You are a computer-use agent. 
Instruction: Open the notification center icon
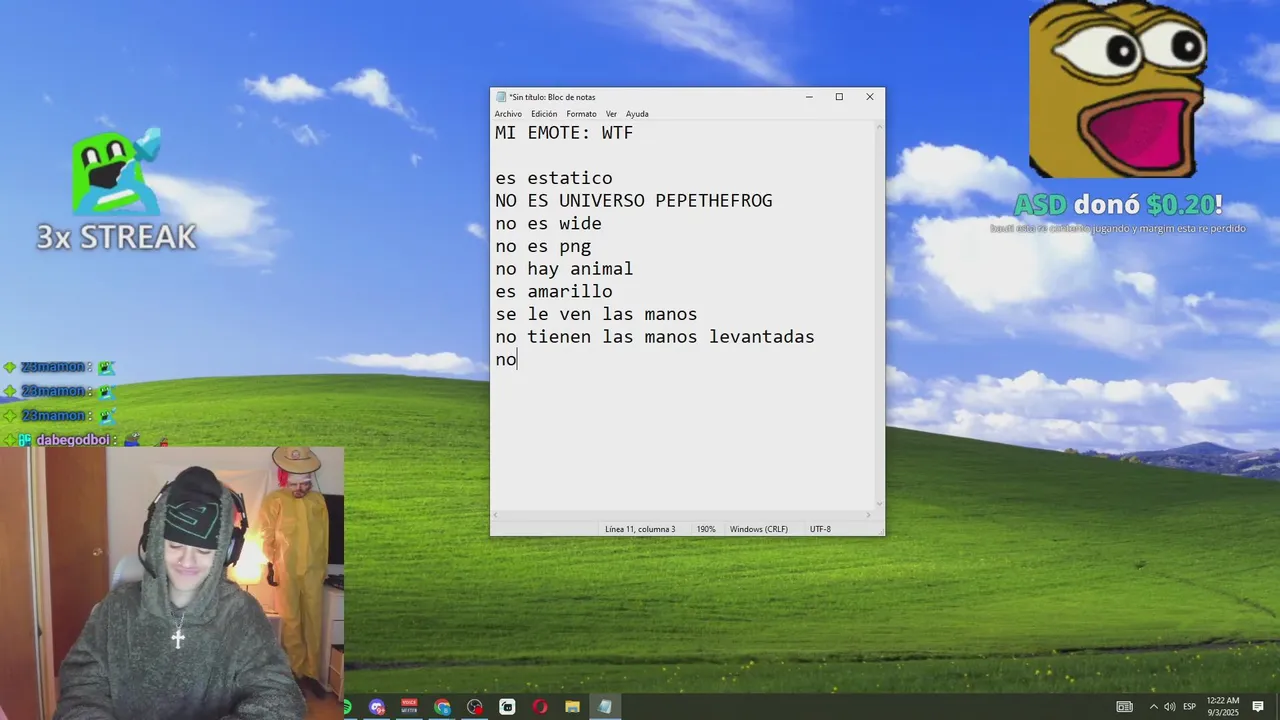point(1258,707)
